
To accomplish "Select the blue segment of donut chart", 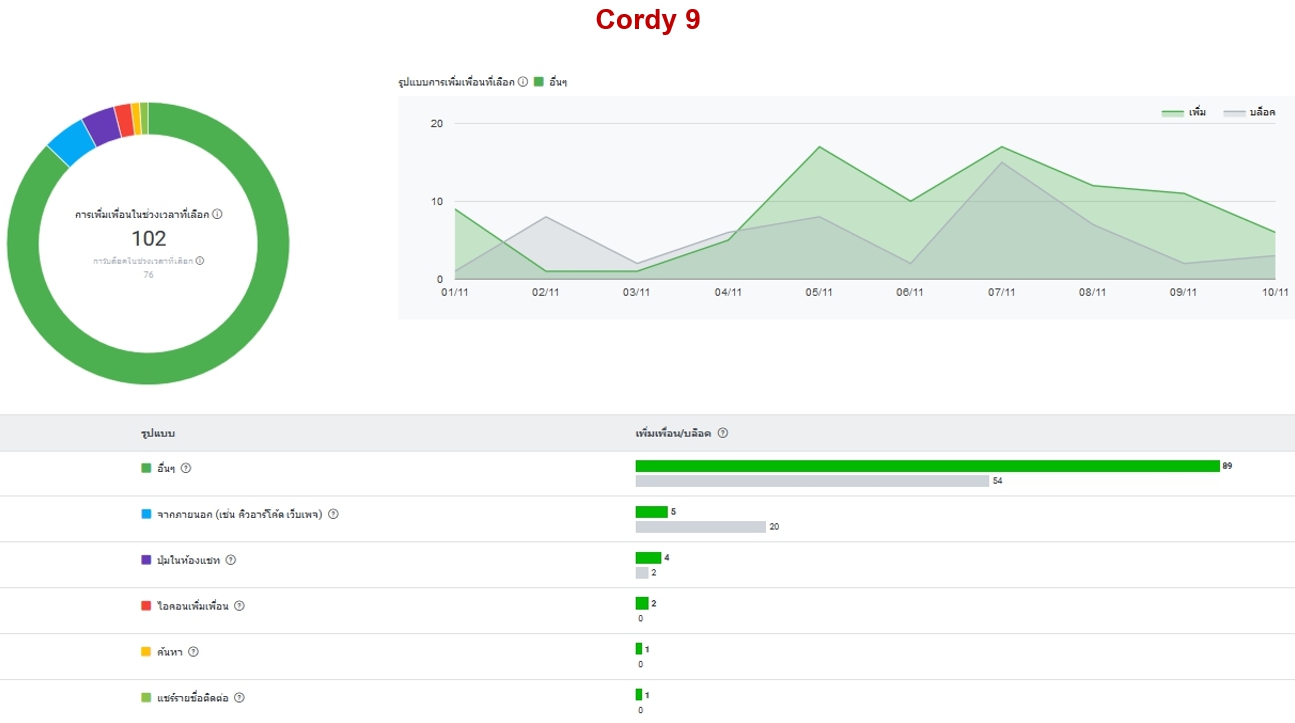I will [71, 143].
